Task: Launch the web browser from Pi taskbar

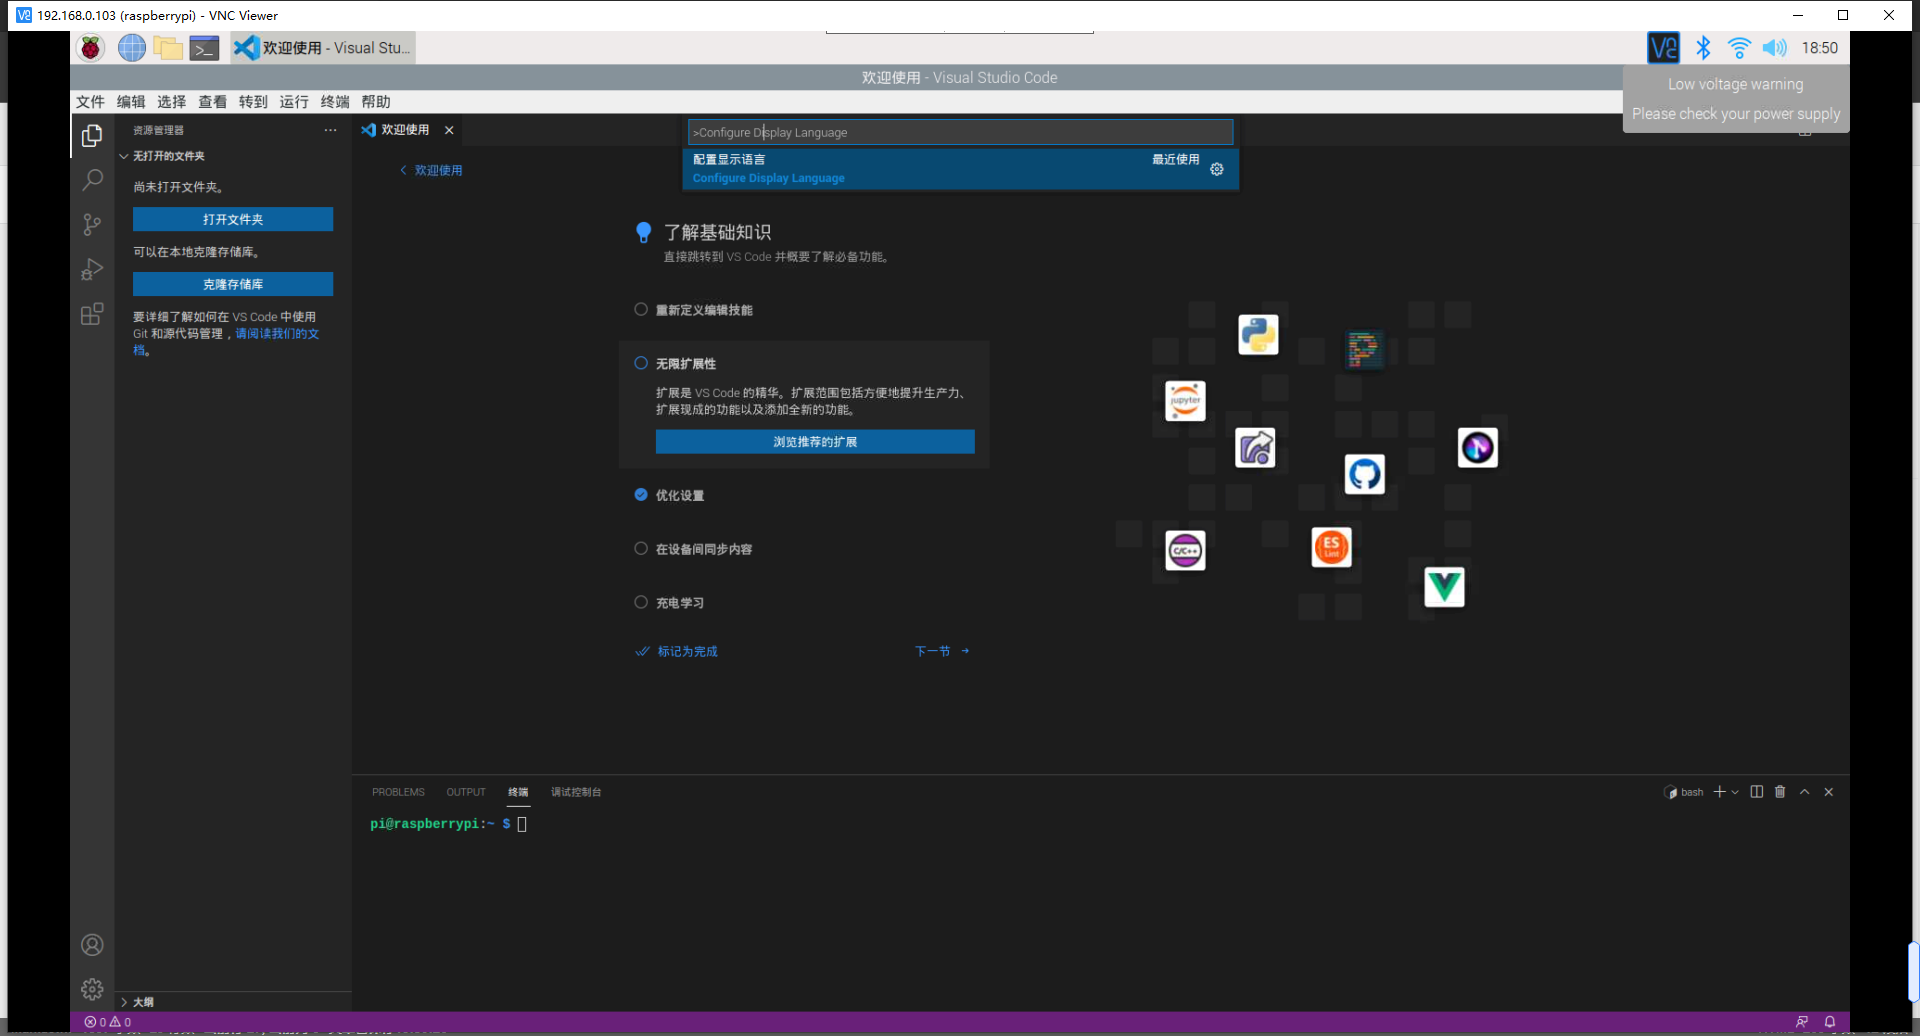Action: coord(131,47)
